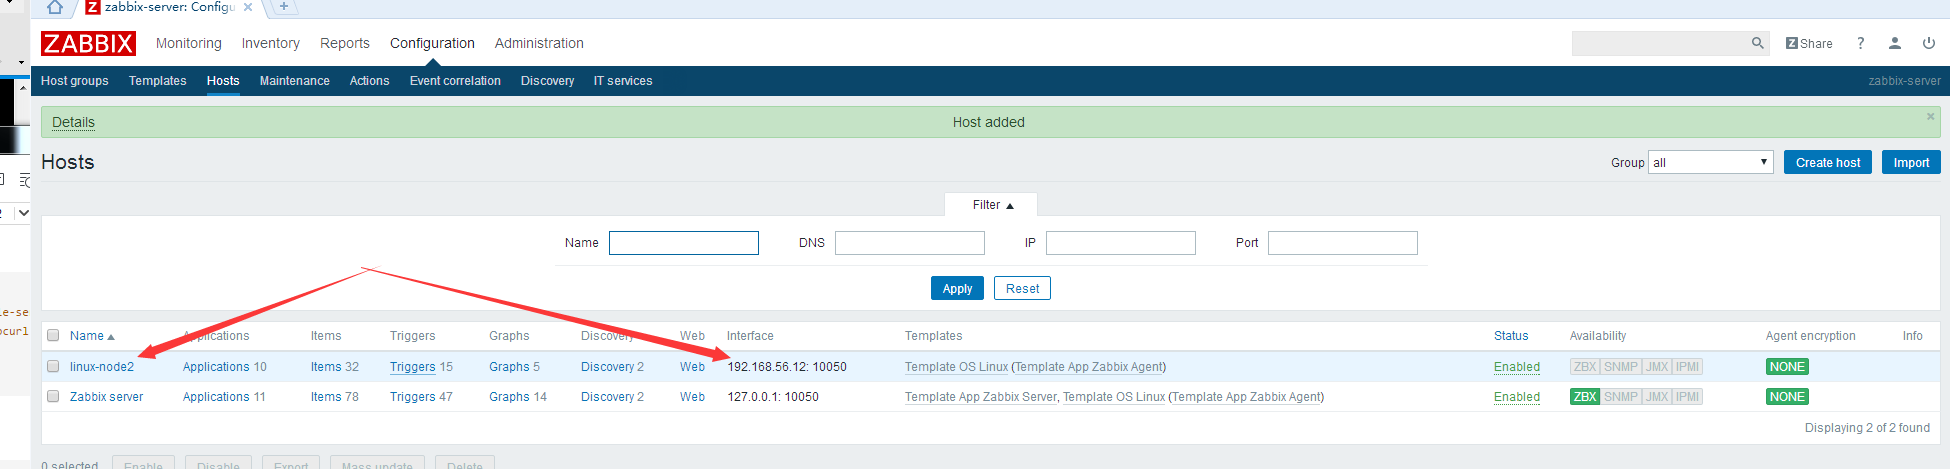Click NONE encryption badge for Zabbix server
Image resolution: width=1950 pixels, height=469 pixels.
[1787, 397]
